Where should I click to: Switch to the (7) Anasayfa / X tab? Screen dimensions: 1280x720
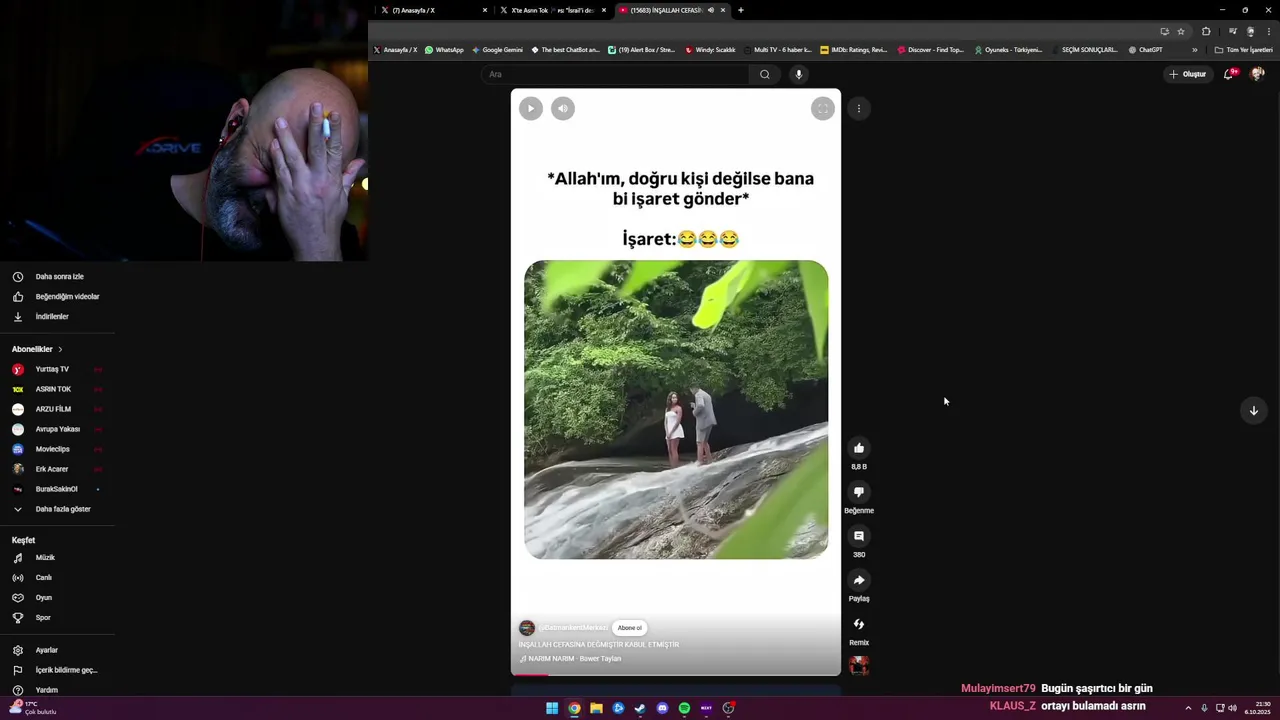(434, 10)
